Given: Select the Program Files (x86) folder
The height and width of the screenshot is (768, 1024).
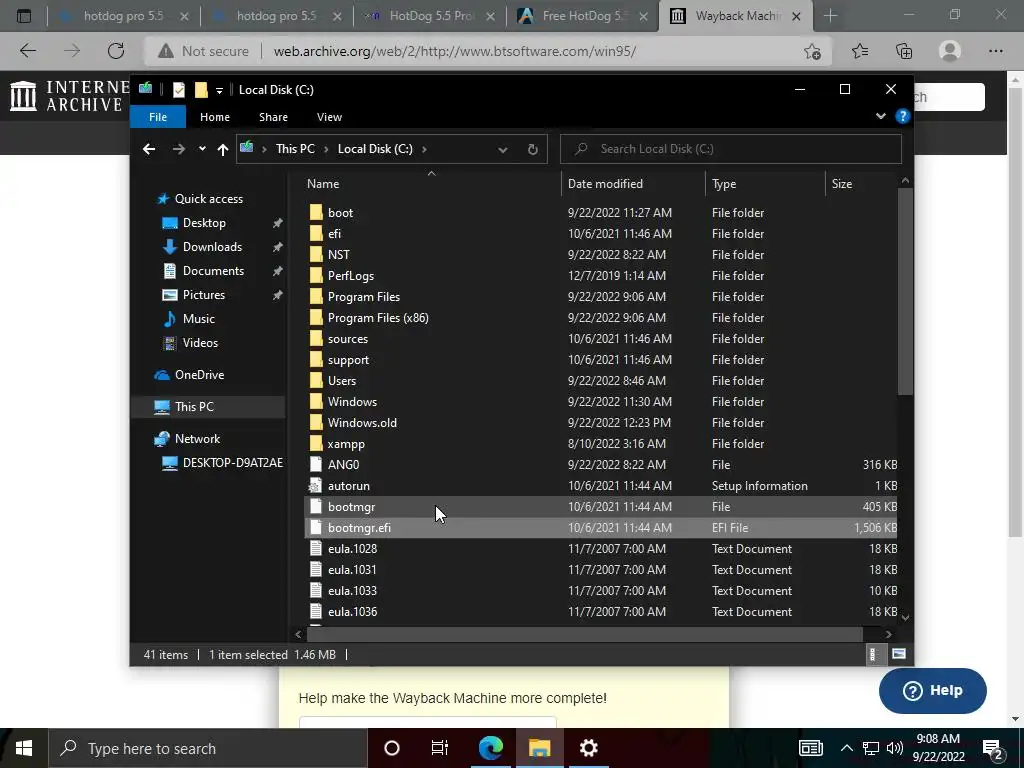Looking at the screenshot, I should point(378,318).
